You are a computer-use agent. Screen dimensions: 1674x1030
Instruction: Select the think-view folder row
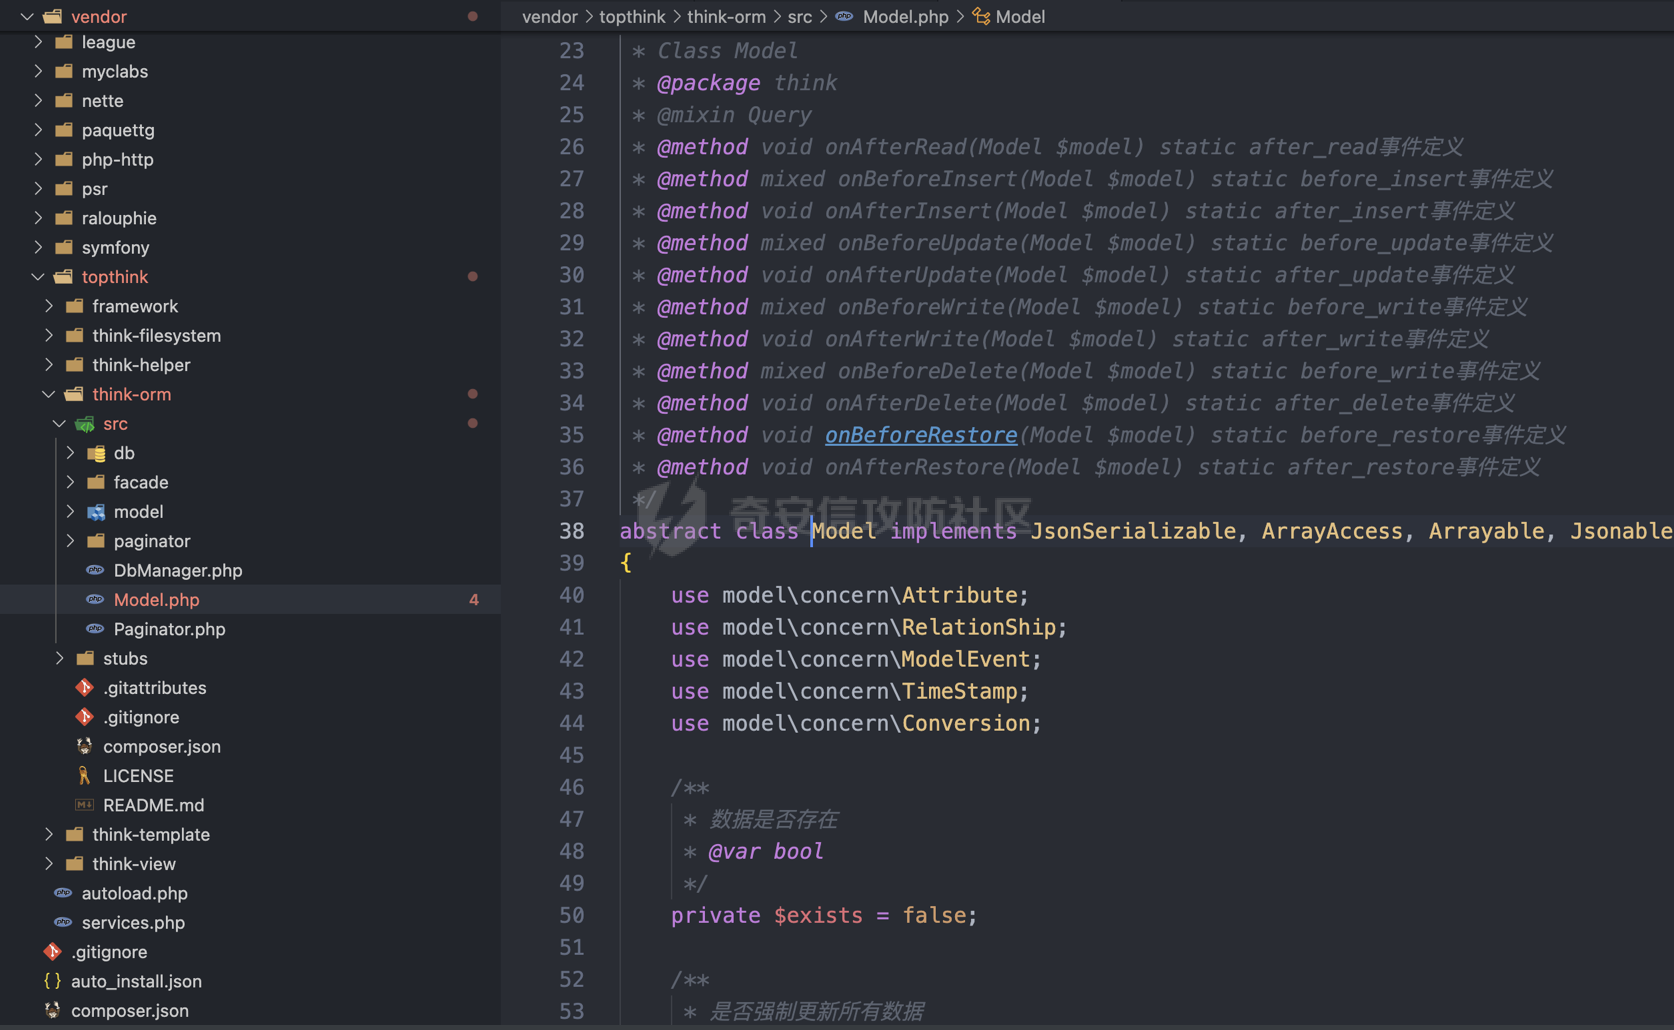point(250,864)
